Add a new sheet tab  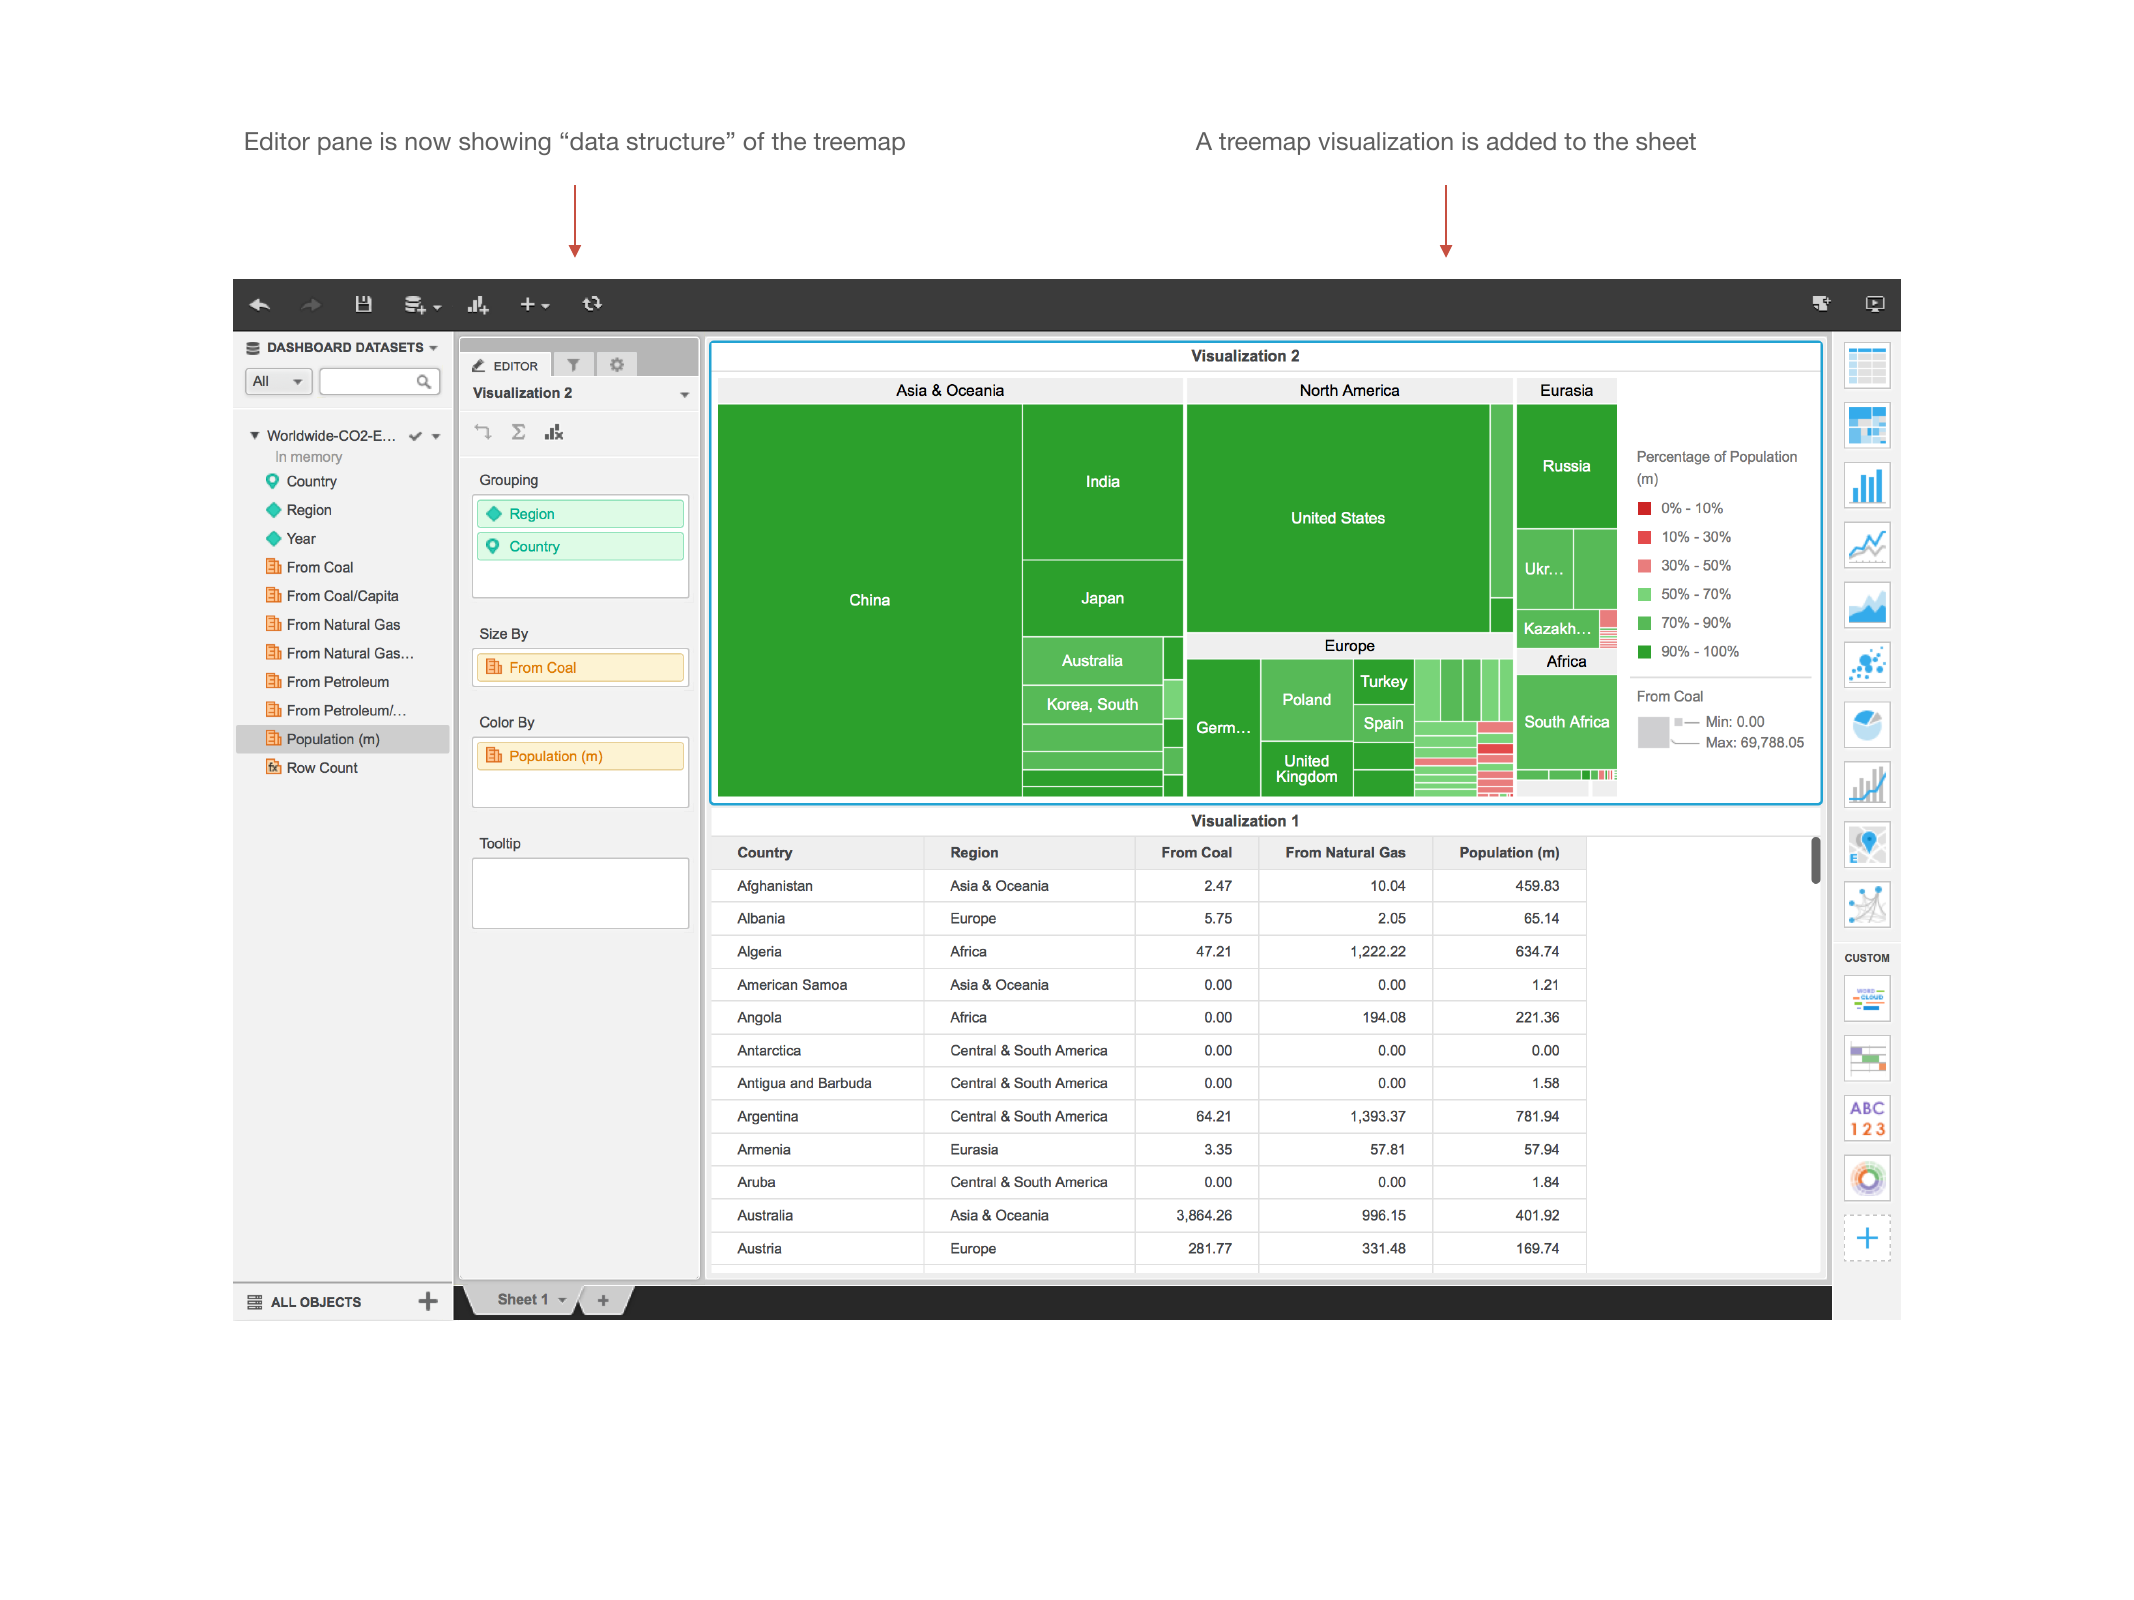coord(603,1300)
